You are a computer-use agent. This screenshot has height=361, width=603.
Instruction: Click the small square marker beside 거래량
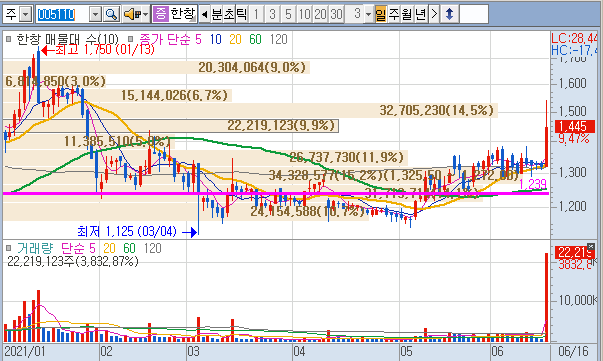[8, 248]
